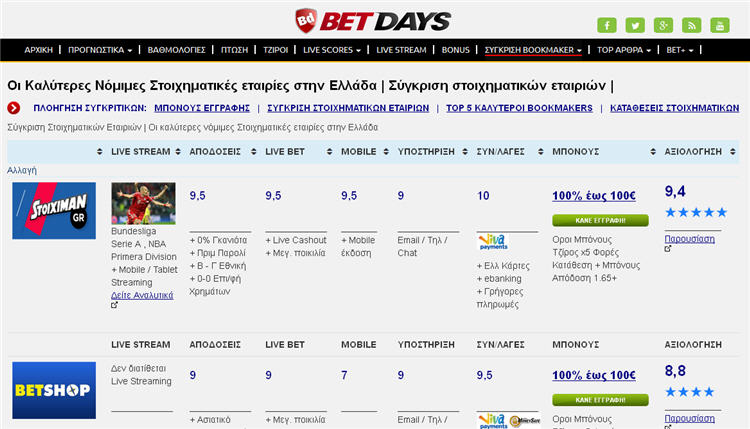Sort table by ΥΠΟΣΤΗΡΙΞΗ column

pos(432,152)
